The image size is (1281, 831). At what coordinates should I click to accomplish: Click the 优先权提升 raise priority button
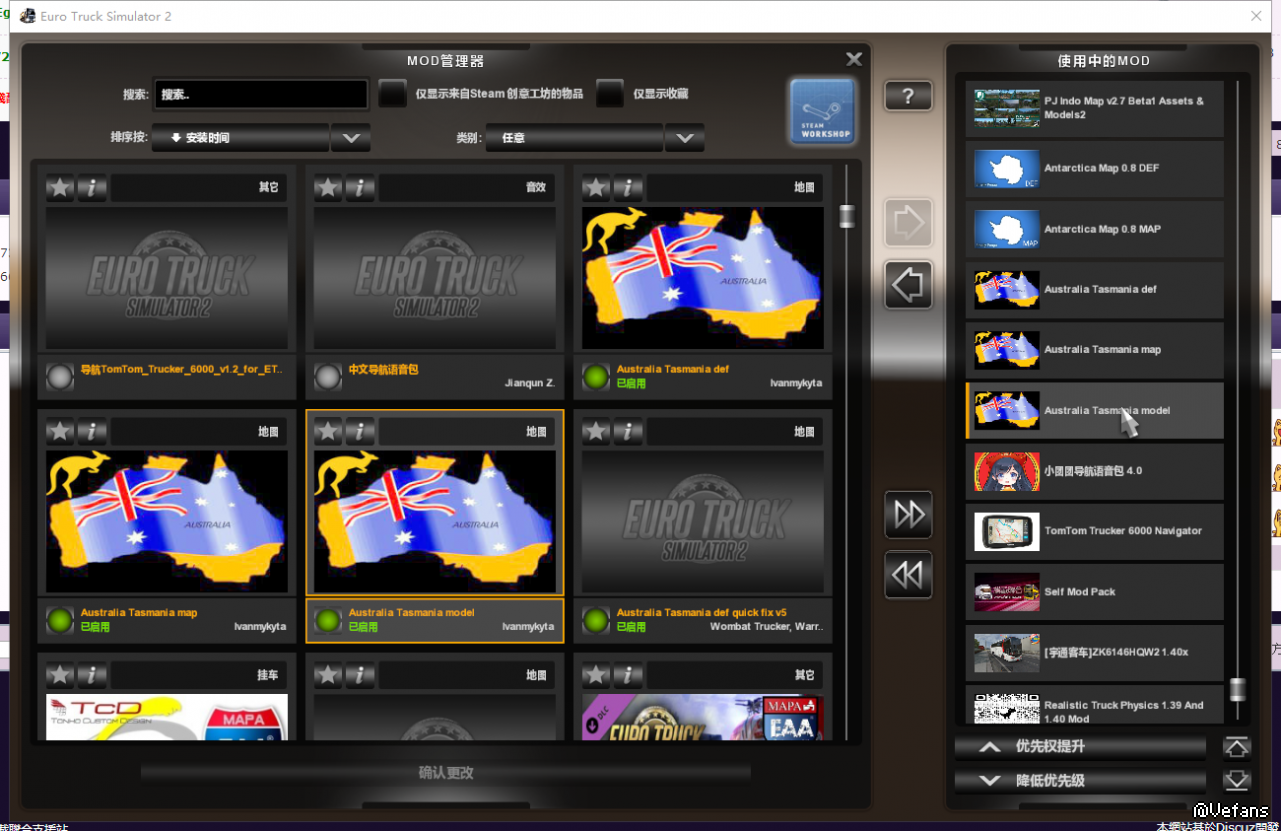[x=1080, y=747]
